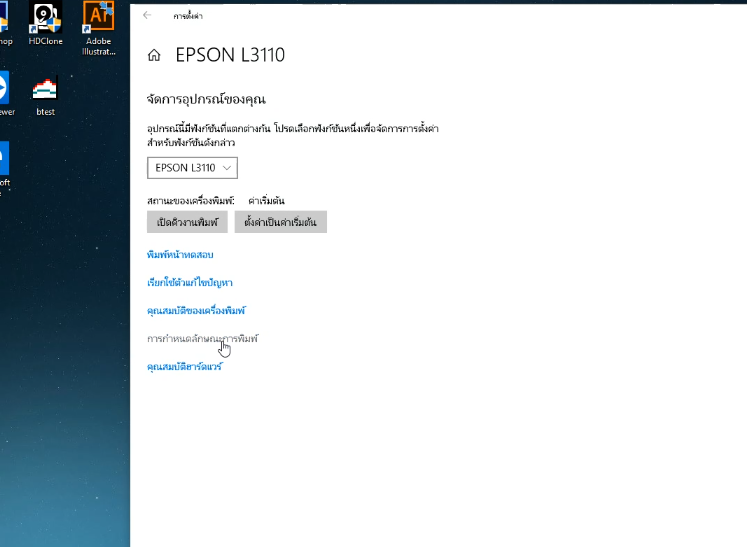This screenshot has width=747, height=547.
Task: Open the คุณสมบัติของเครื่องพิมพ์ (printer properties) link
Action: coord(196,311)
